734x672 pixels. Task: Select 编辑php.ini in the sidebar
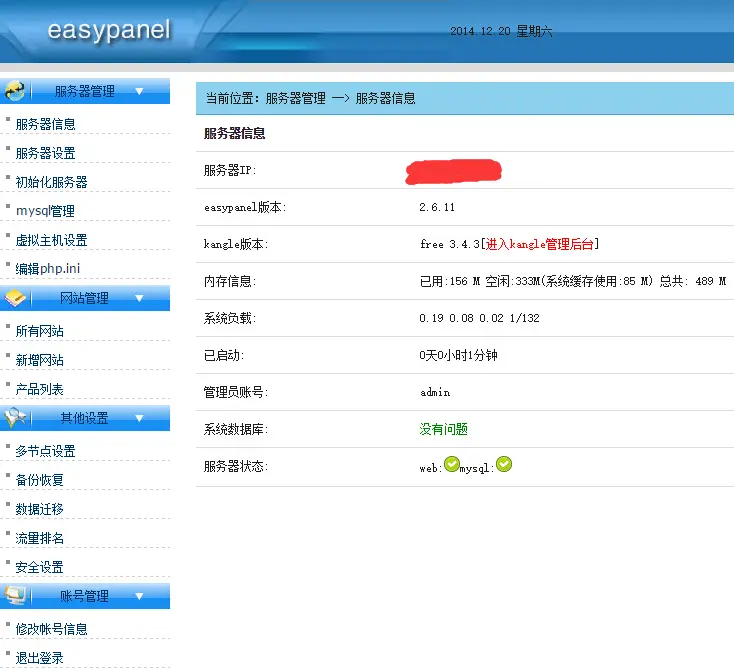pos(47,269)
